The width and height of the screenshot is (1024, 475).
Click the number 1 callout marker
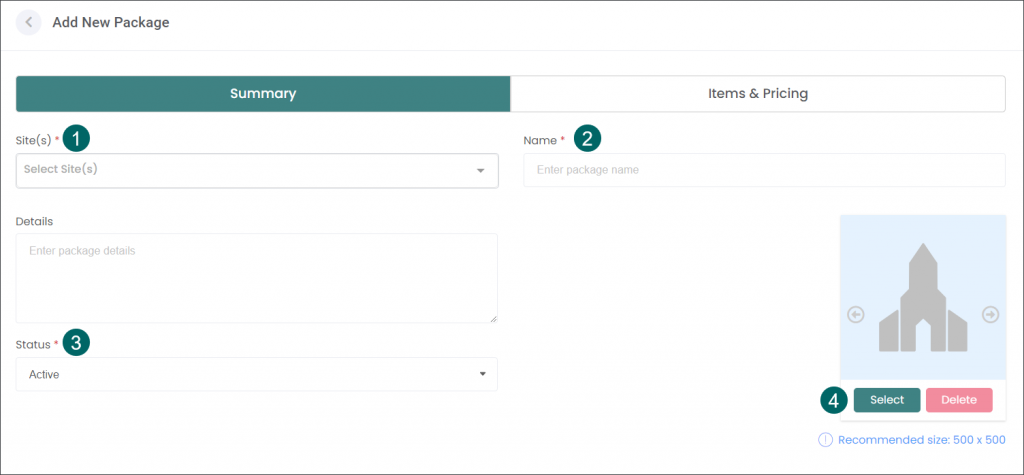(x=76, y=139)
